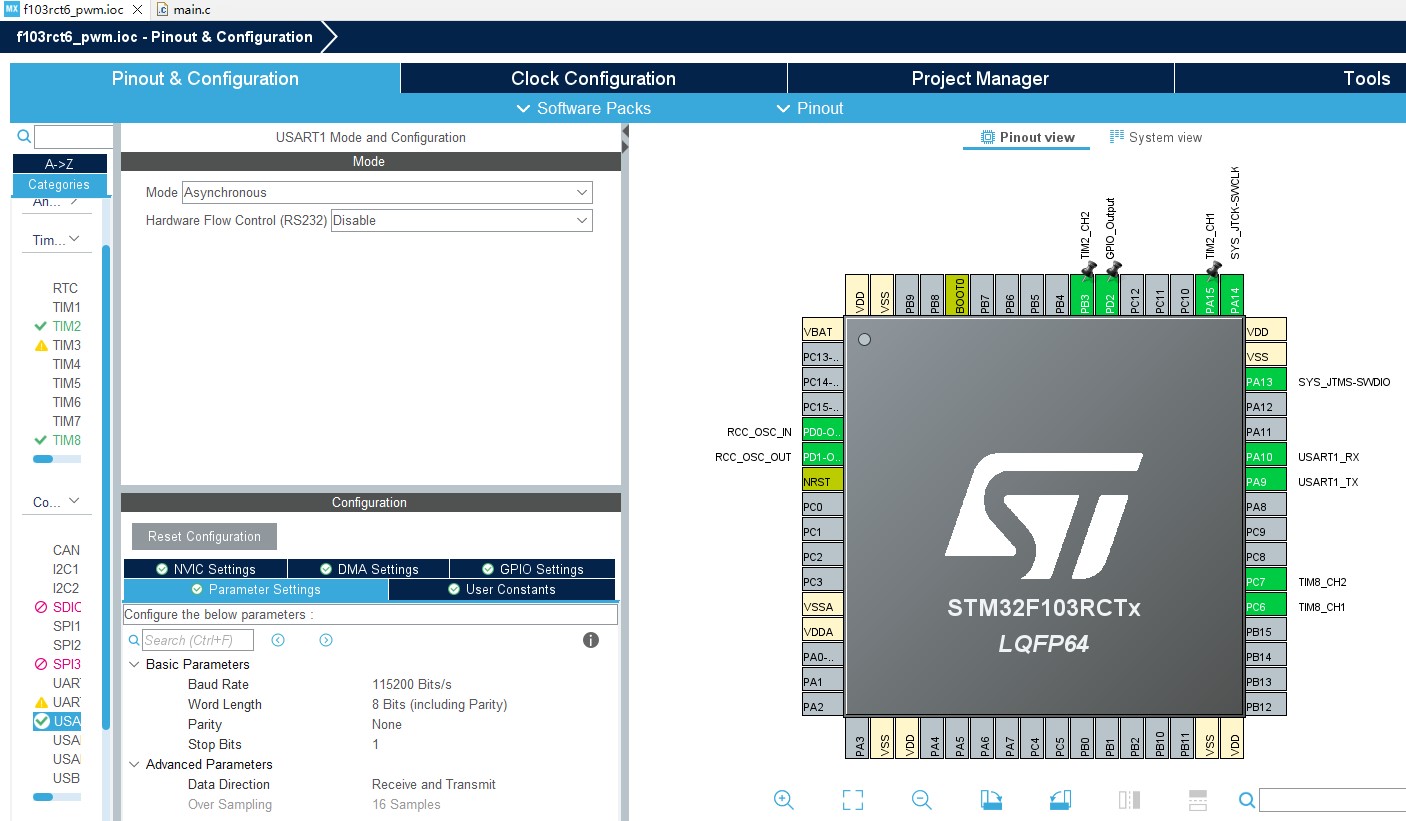1406x821 pixels.
Task: Click the Reset Configuration button
Action: tap(204, 536)
